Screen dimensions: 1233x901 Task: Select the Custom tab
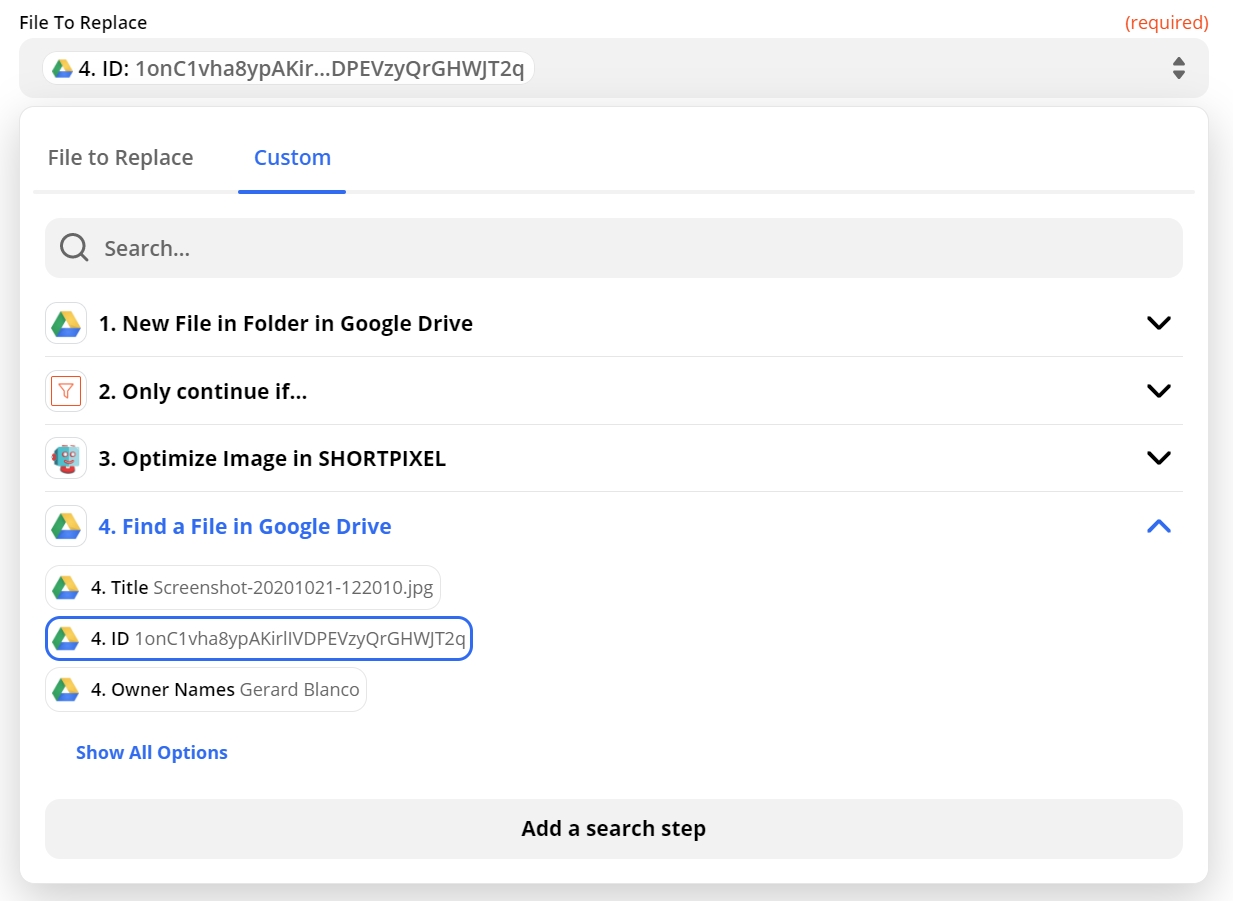pos(292,158)
